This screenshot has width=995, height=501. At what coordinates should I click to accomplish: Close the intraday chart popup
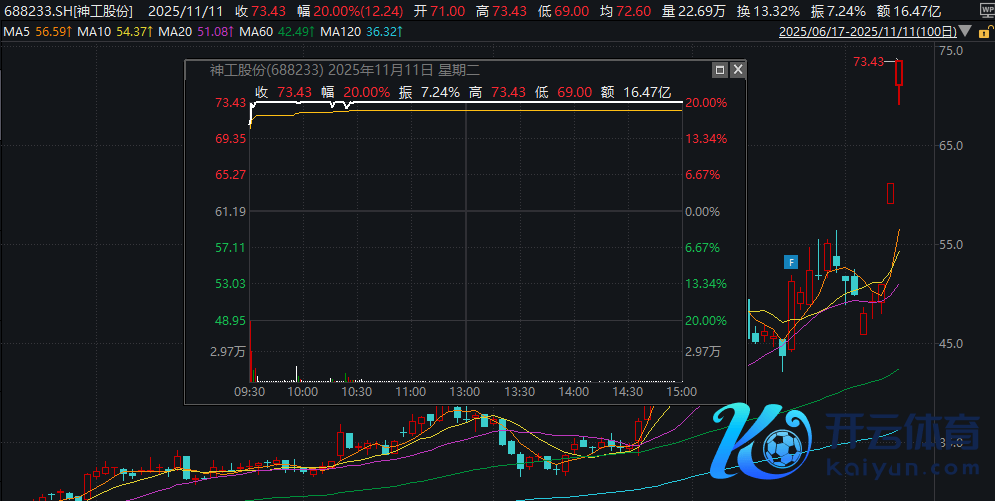(737, 70)
